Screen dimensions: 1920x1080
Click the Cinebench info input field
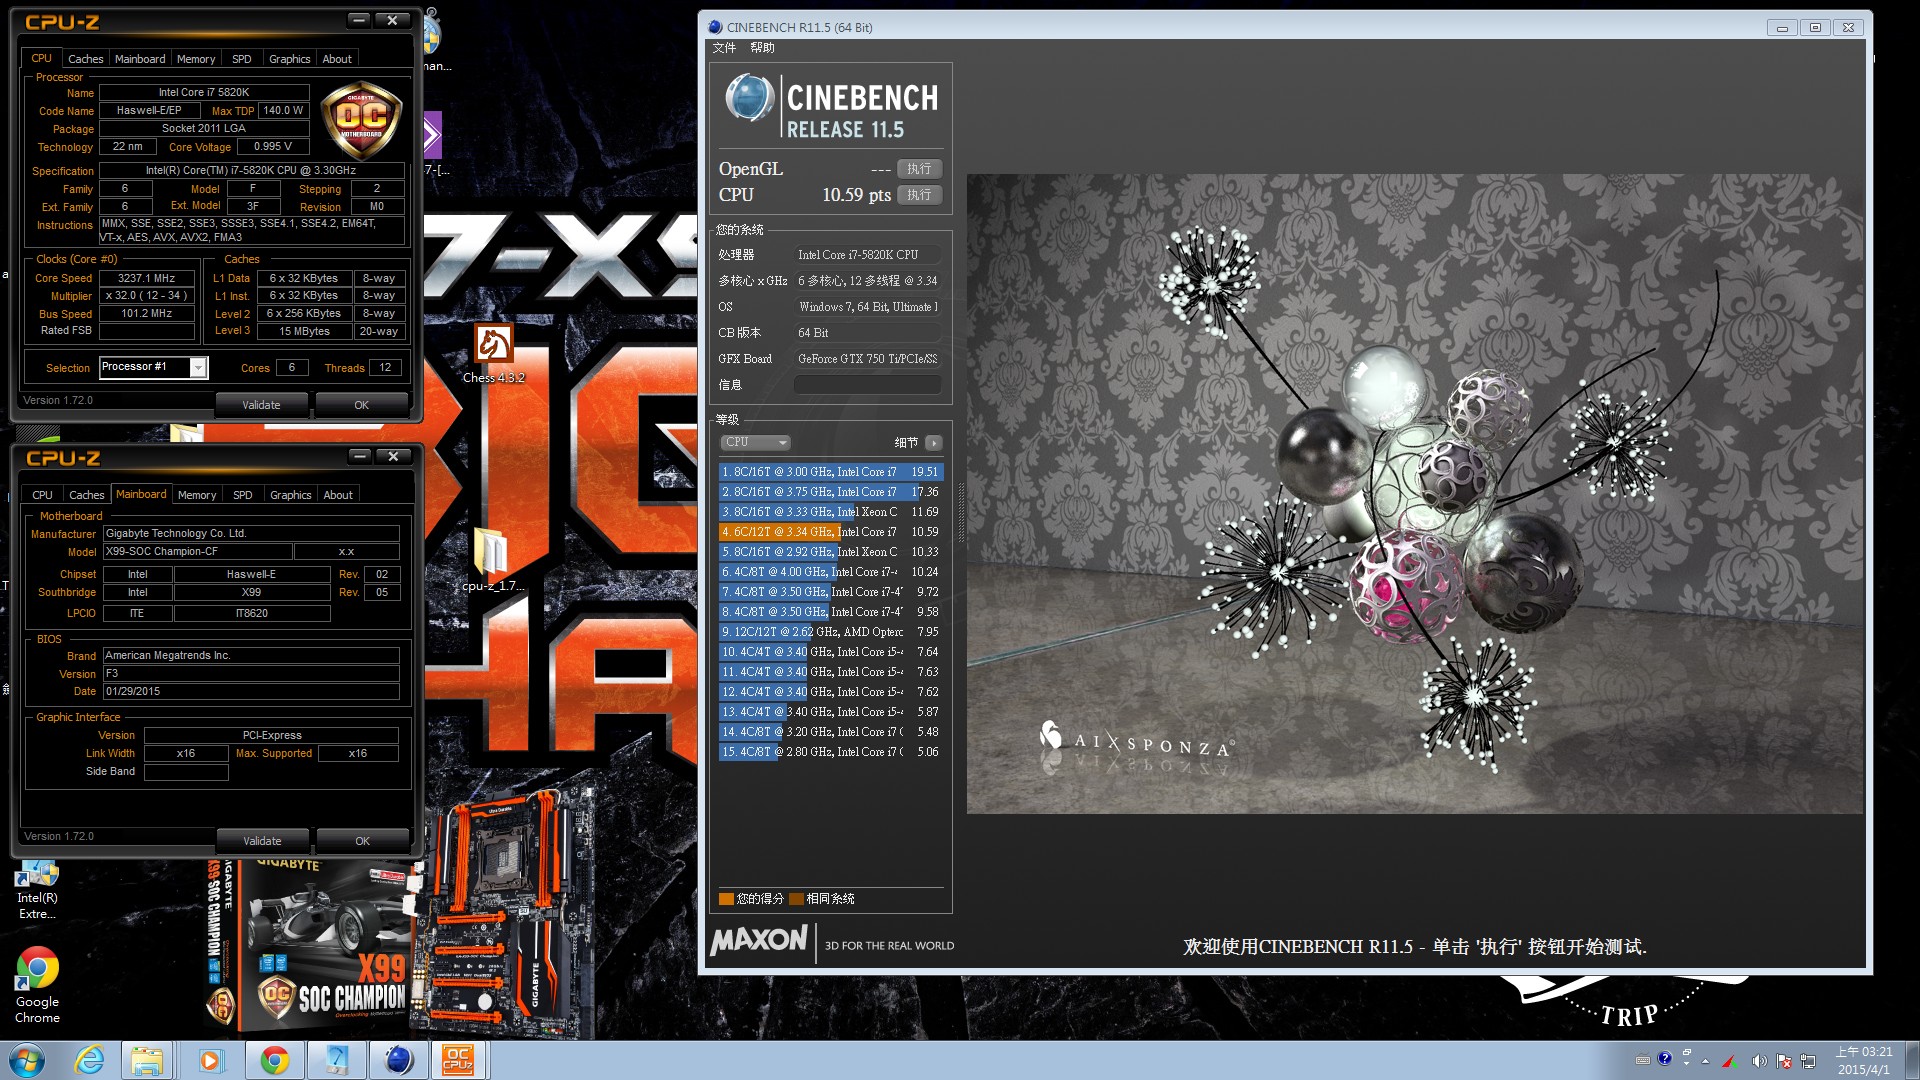867,385
